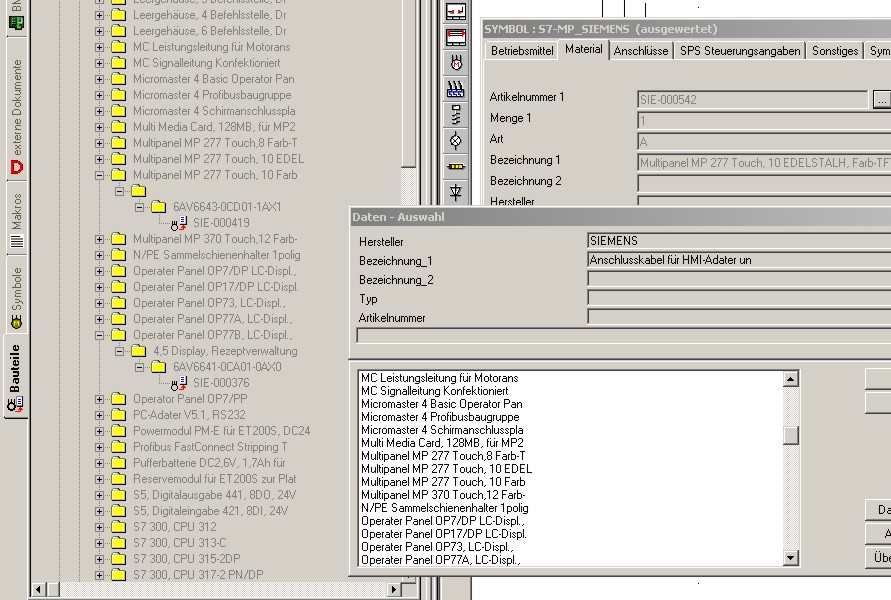Click the folder icon for 6AV6643-0CD01-1AX1
This screenshot has height=600, width=891.
(x=159, y=207)
